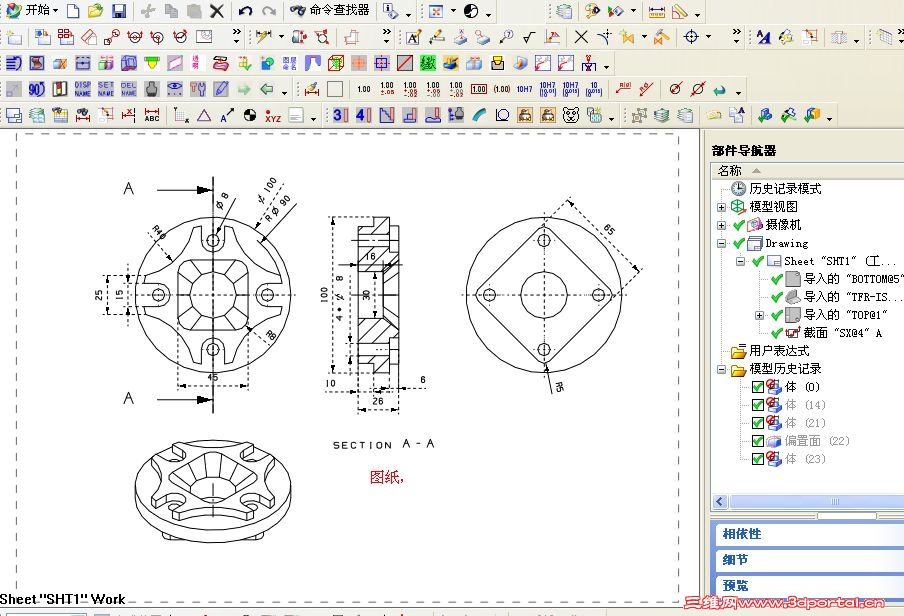The height and width of the screenshot is (616, 904).
Task: Save the part with the floppy disk icon
Action: click(119, 10)
